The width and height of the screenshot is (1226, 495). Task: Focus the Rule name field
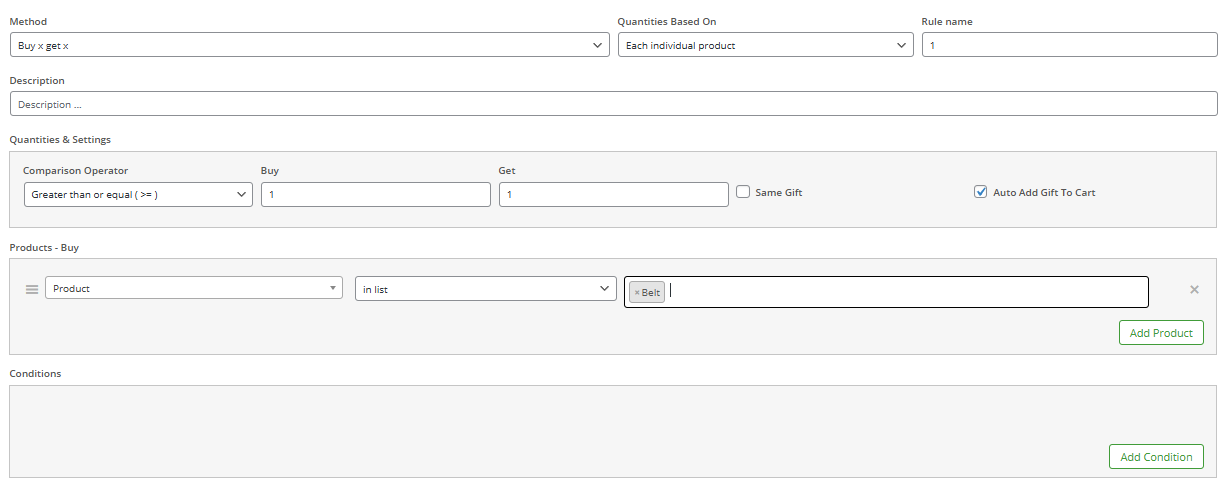coord(1070,45)
